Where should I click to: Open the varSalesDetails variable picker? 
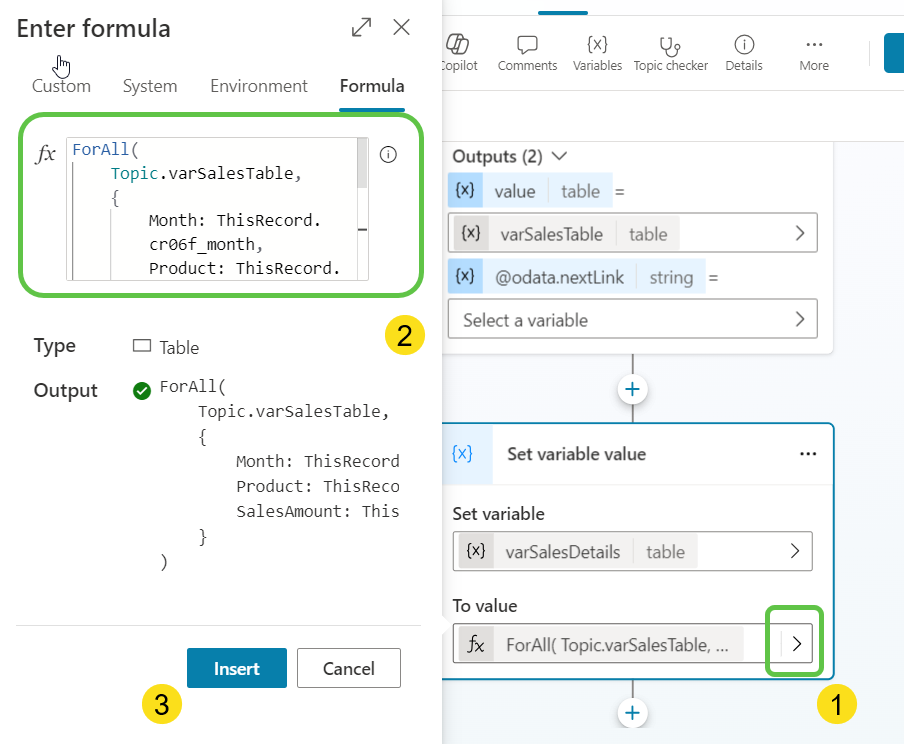(795, 551)
